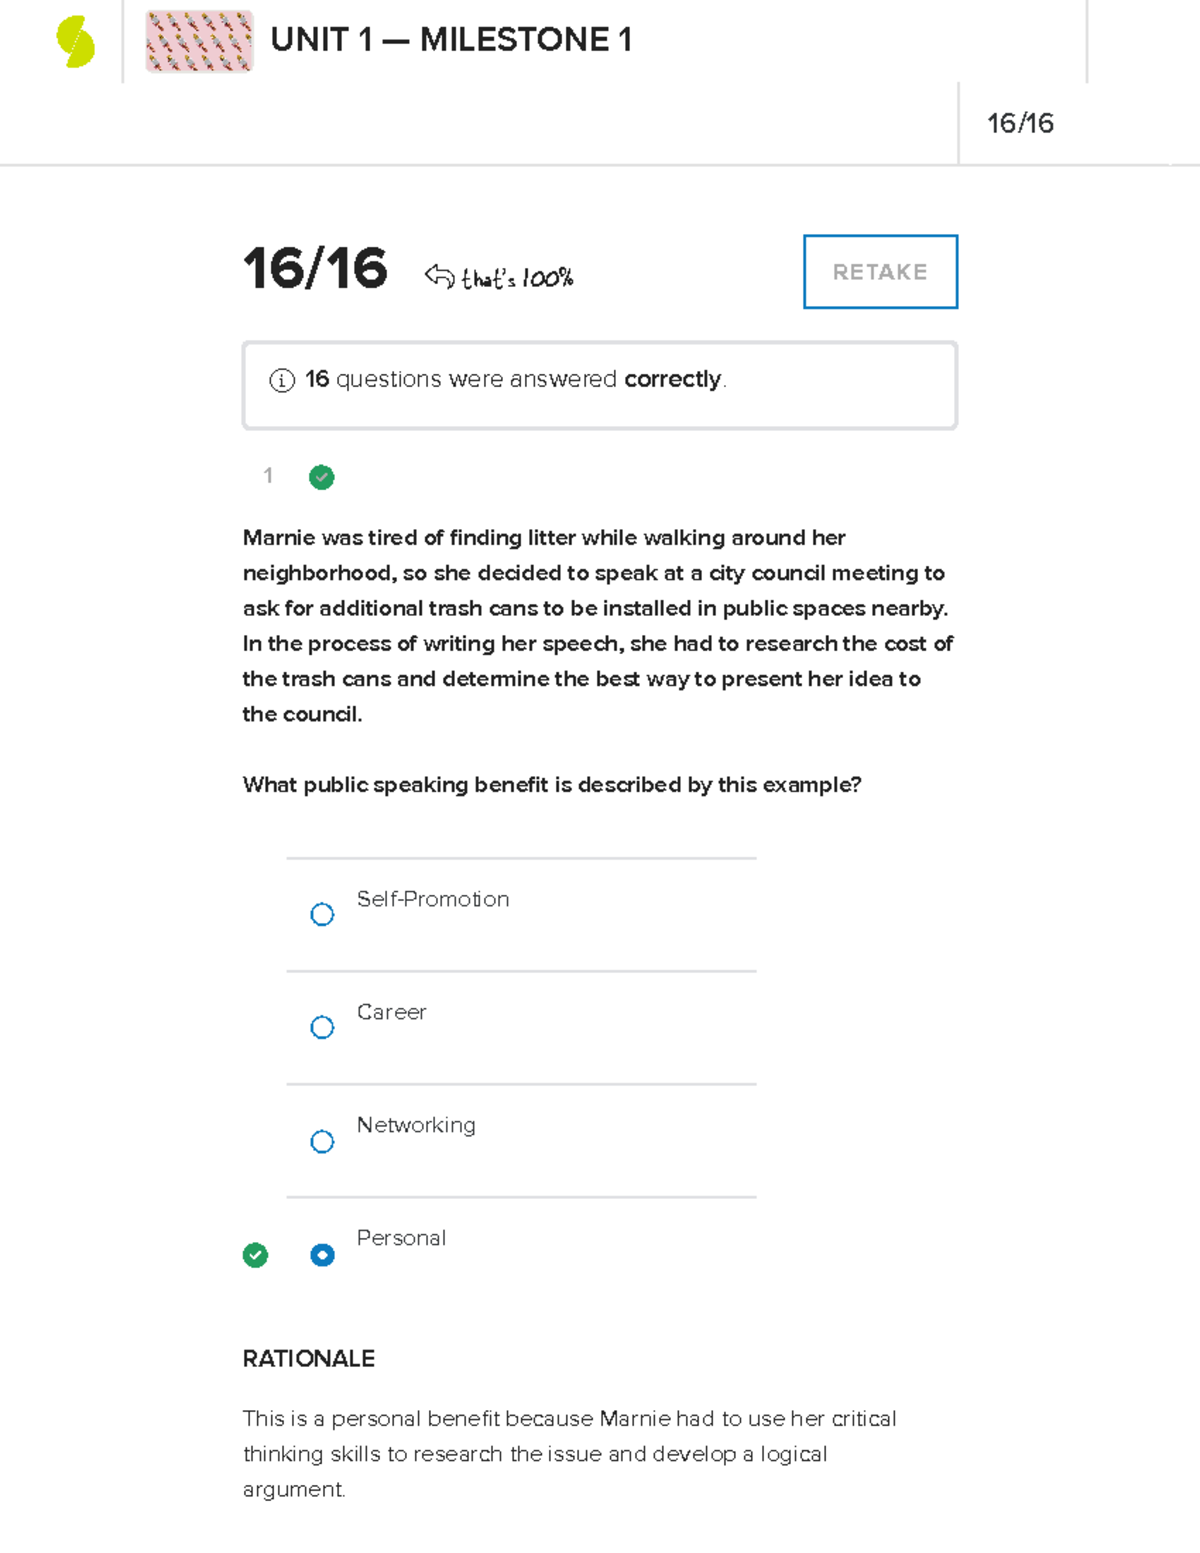Click green checkmark beside question number 1

[321, 477]
